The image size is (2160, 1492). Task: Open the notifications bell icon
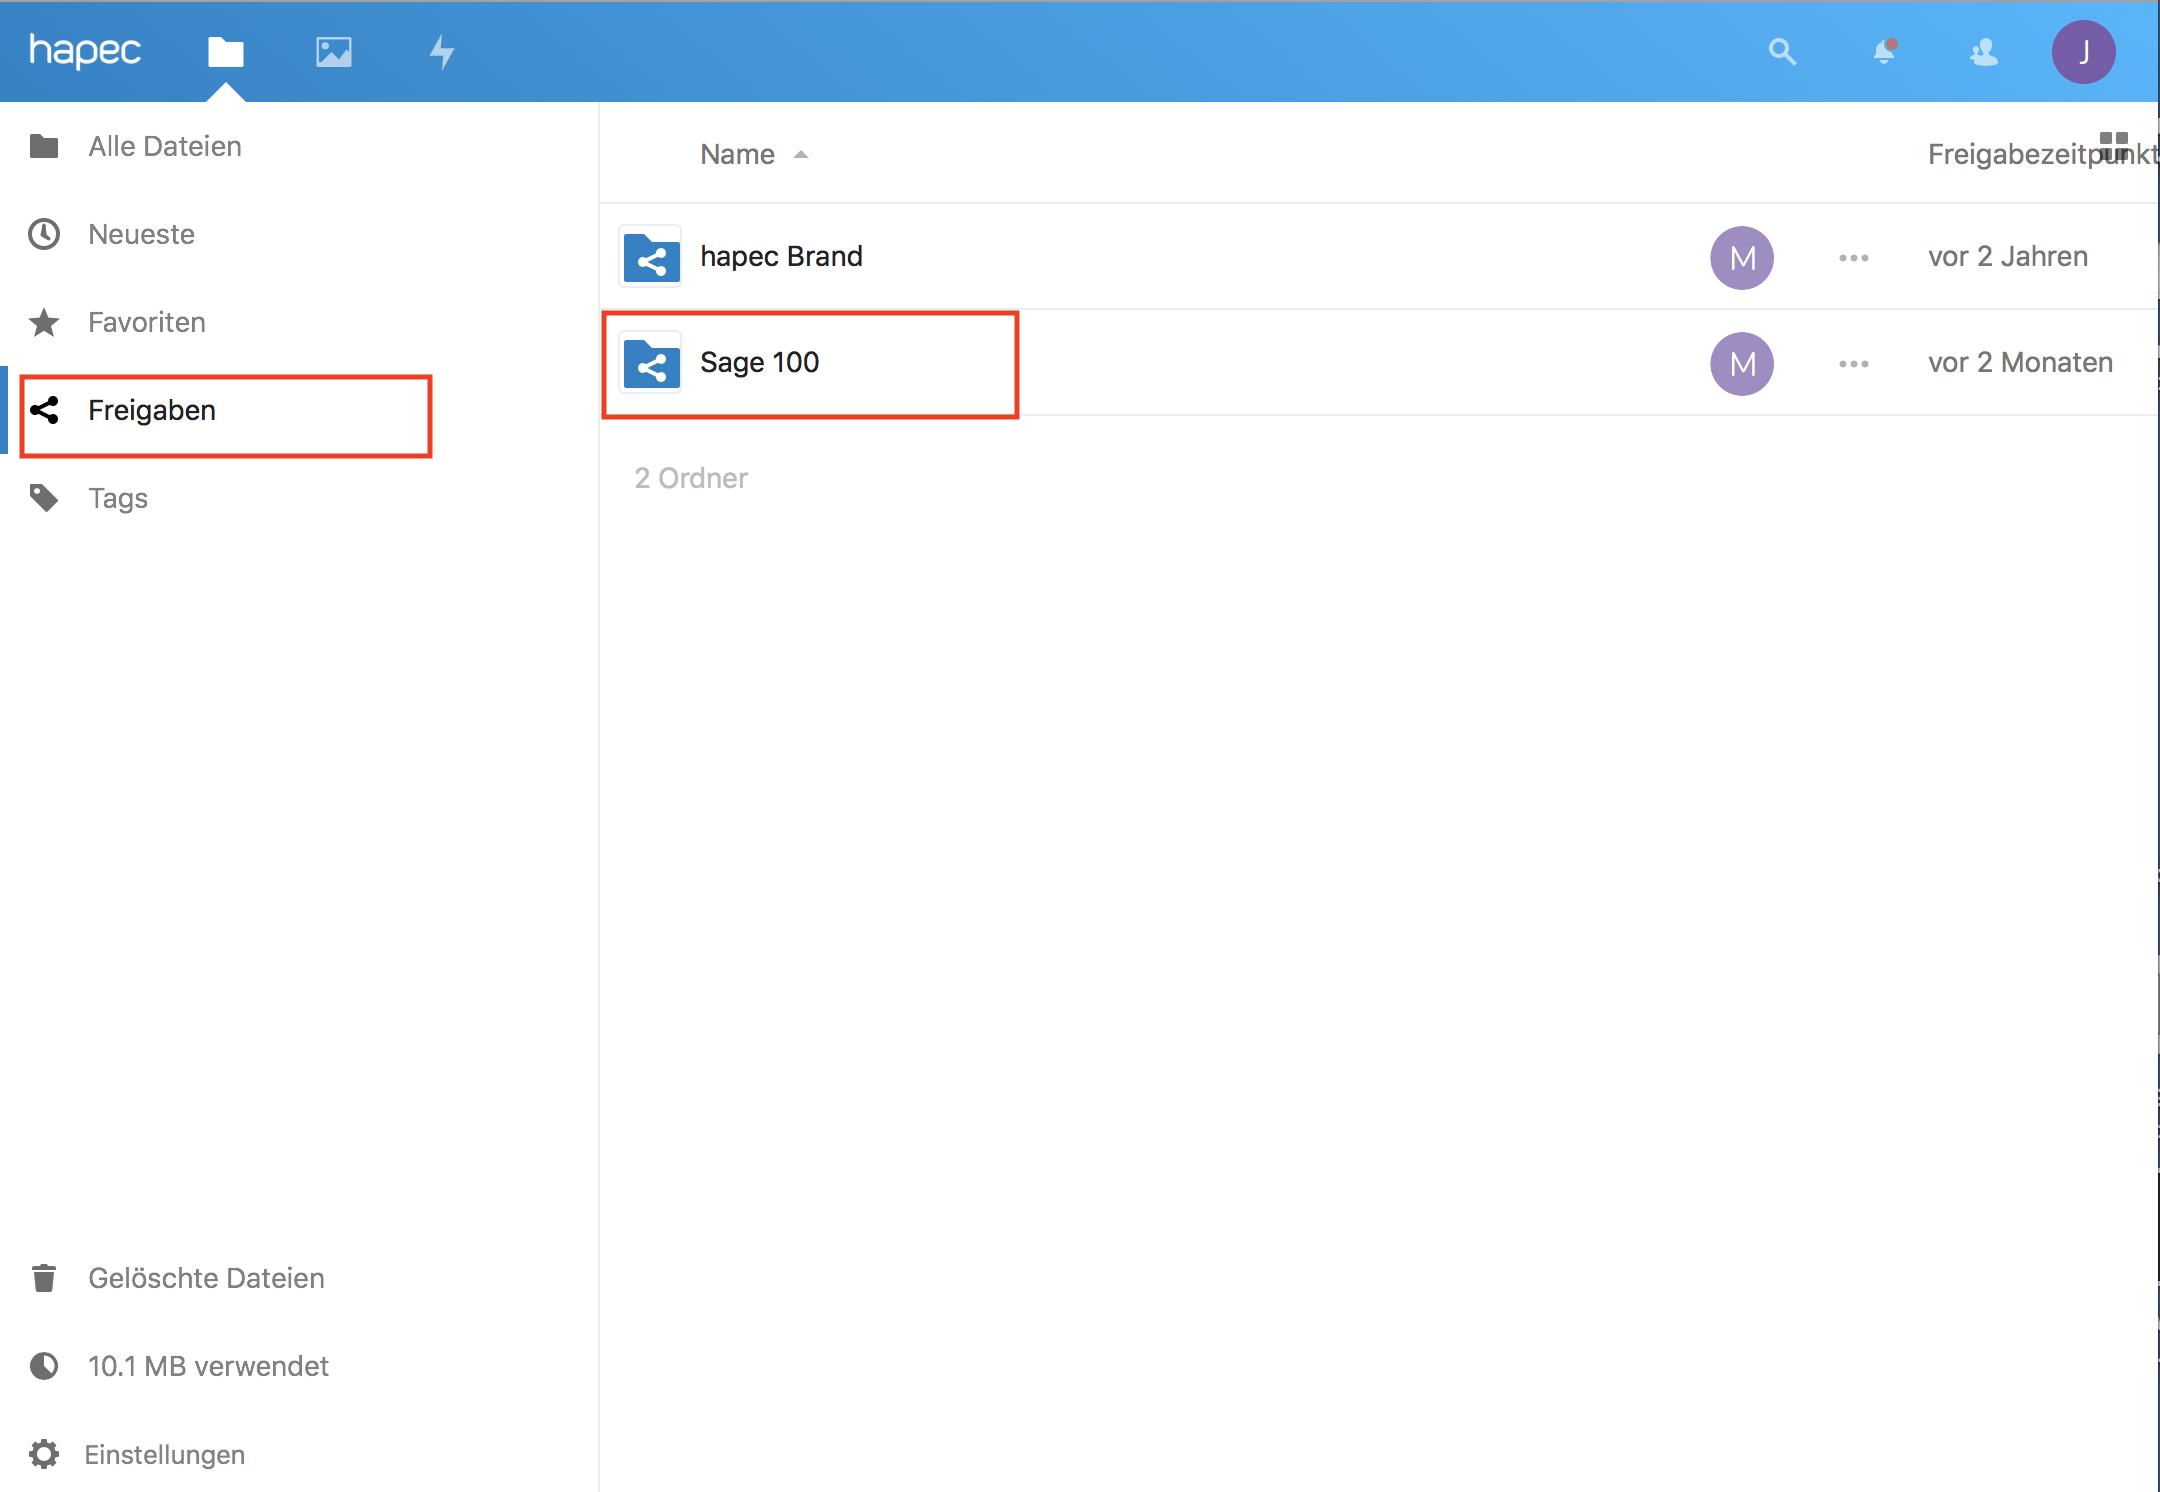pos(1884,51)
